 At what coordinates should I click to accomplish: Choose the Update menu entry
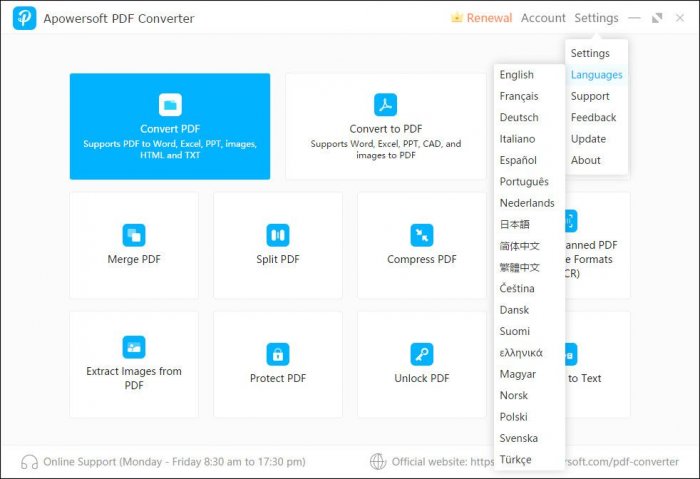coord(596,139)
